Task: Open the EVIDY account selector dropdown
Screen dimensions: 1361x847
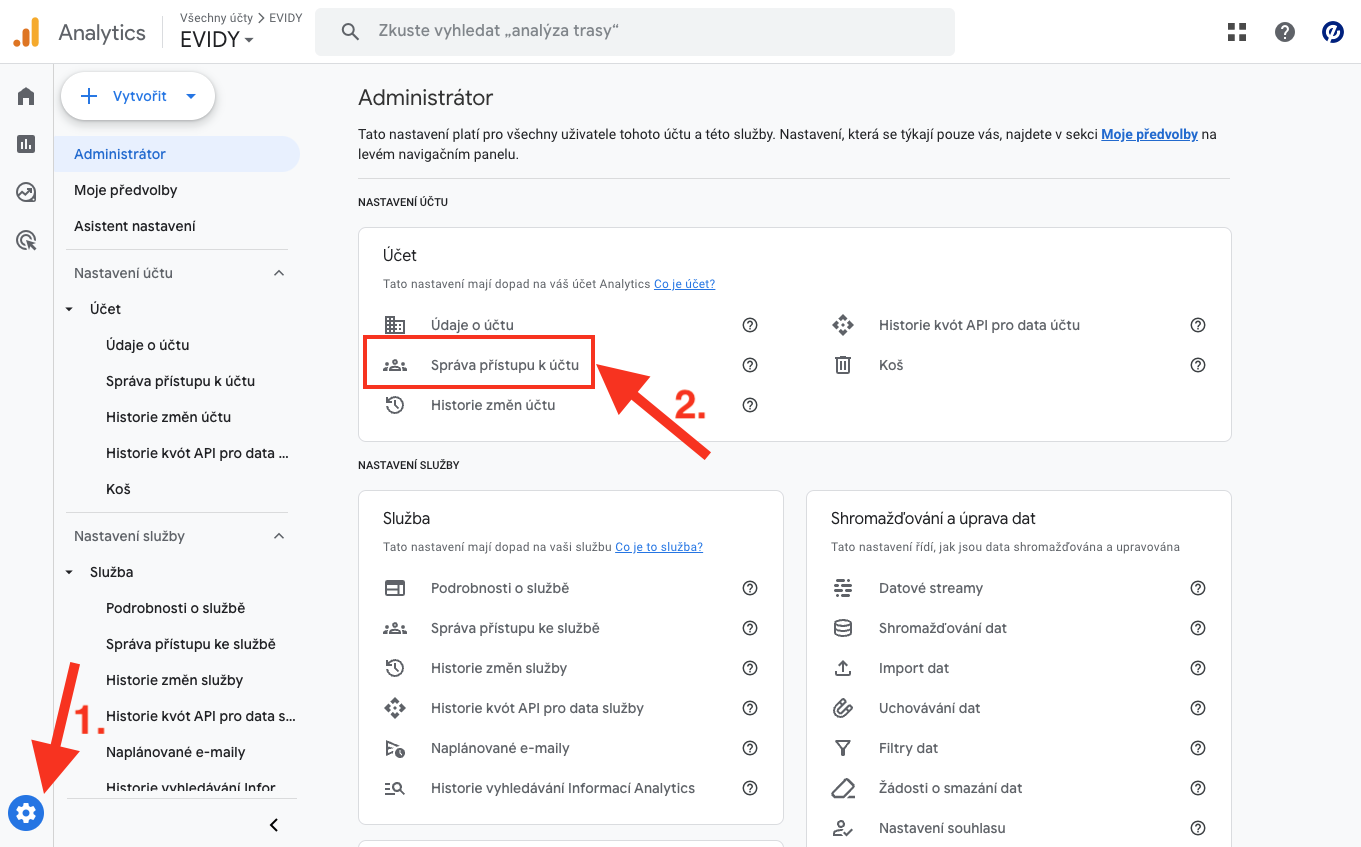Action: point(217,40)
